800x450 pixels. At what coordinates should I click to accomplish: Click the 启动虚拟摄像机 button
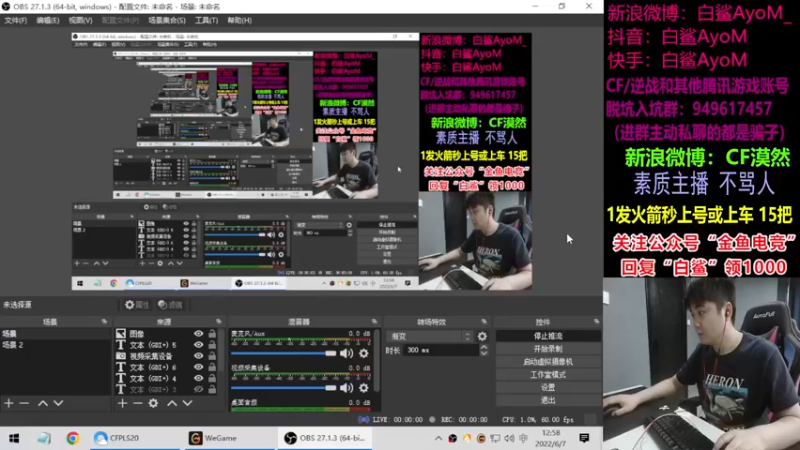coord(548,362)
